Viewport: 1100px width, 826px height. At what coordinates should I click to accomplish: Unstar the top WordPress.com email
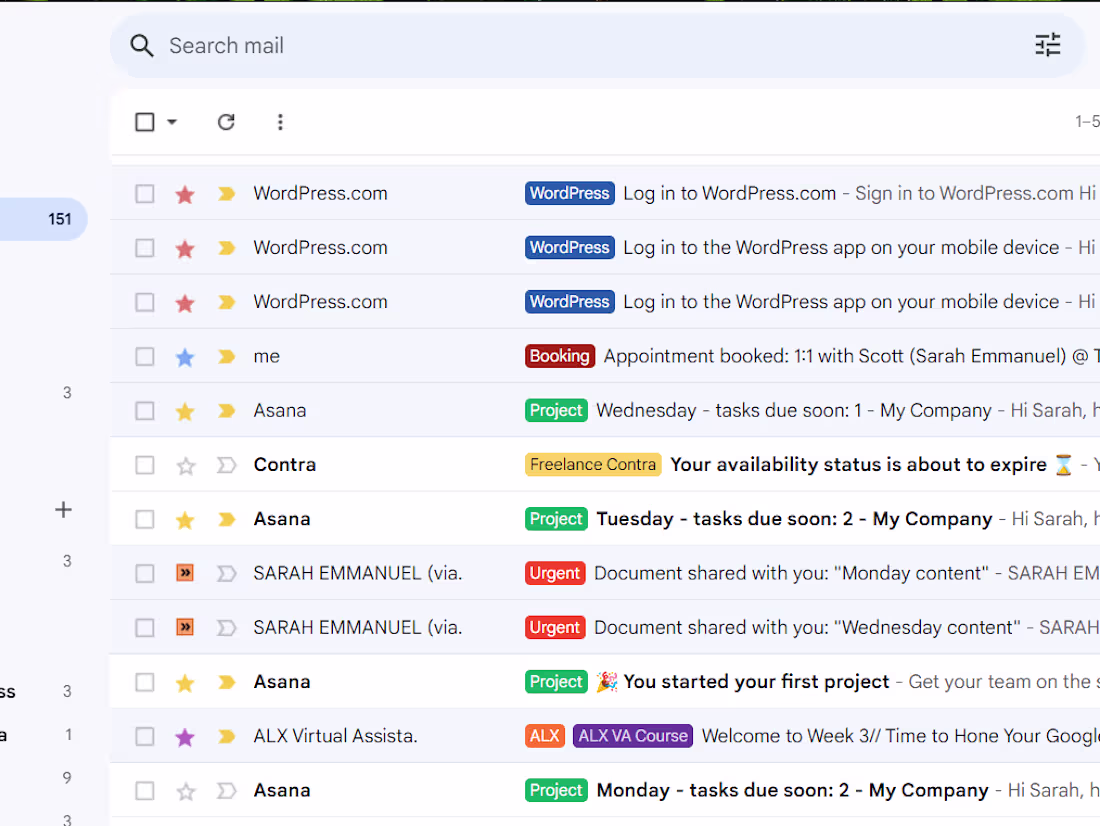185,193
